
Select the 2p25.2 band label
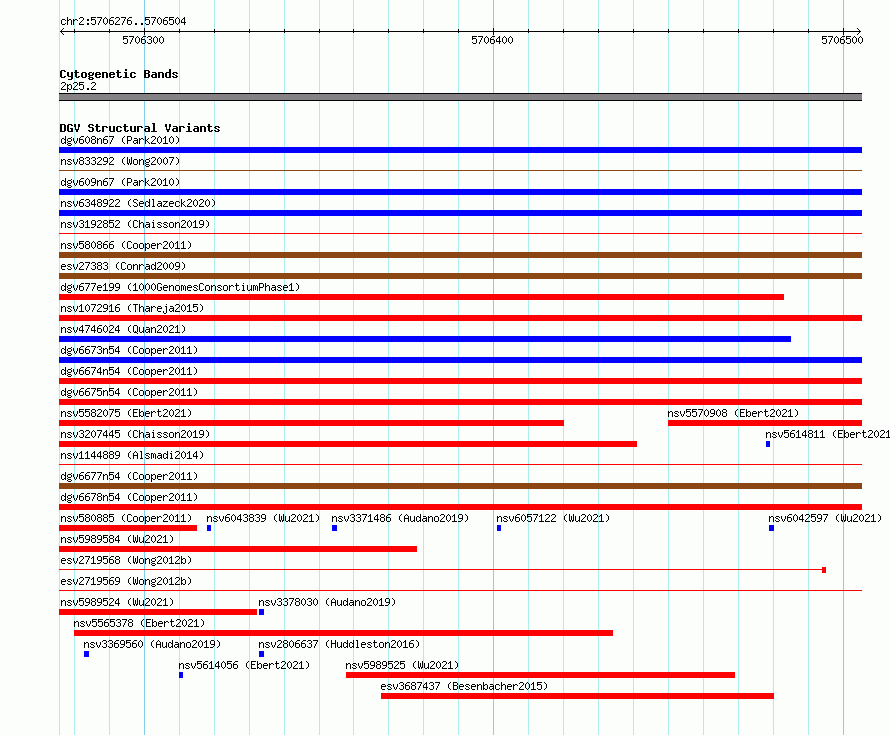(78, 86)
